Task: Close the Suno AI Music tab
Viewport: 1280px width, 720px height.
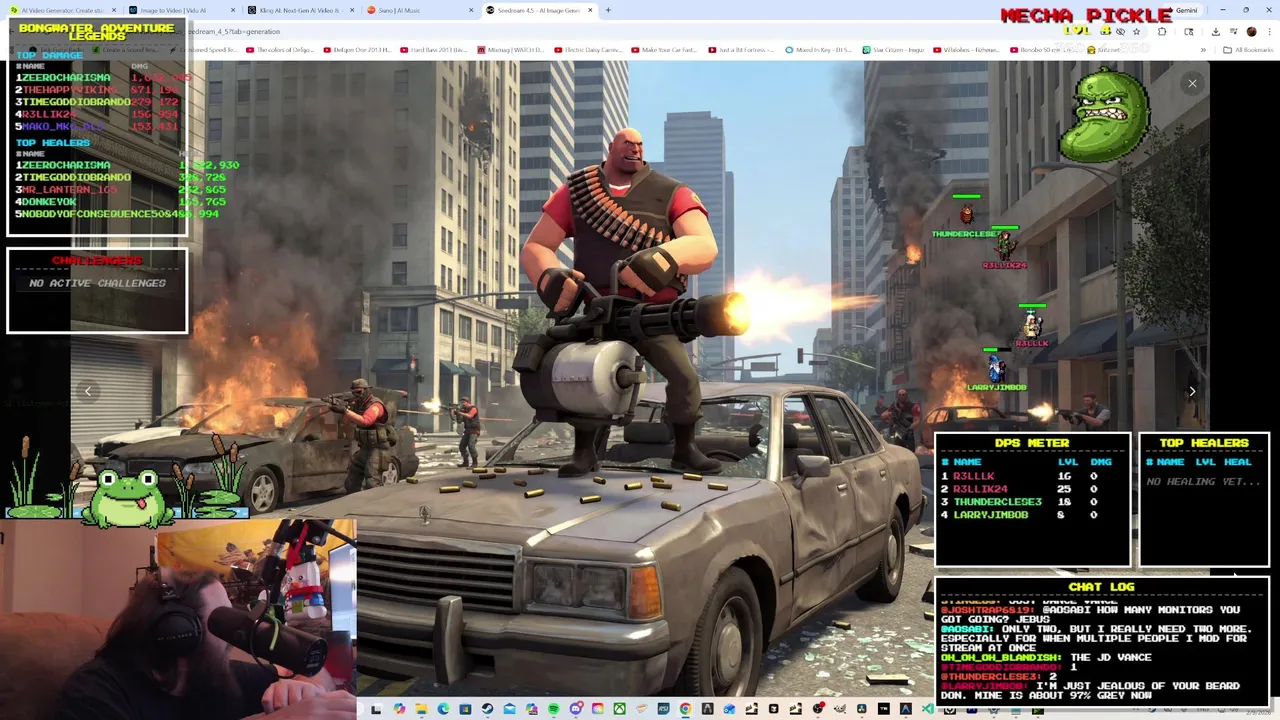Action: [471, 10]
